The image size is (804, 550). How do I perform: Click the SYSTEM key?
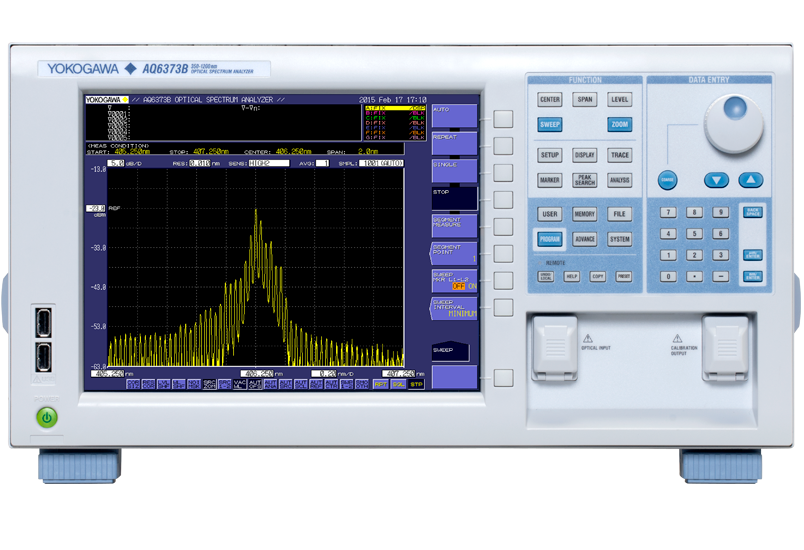tap(619, 239)
